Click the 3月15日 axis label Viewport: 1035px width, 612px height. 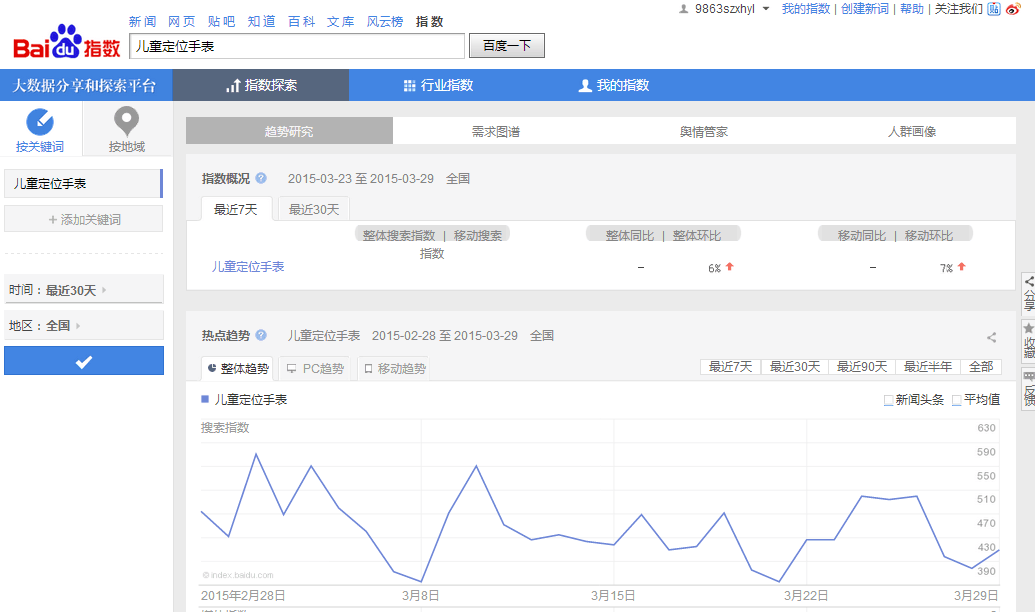click(x=613, y=595)
